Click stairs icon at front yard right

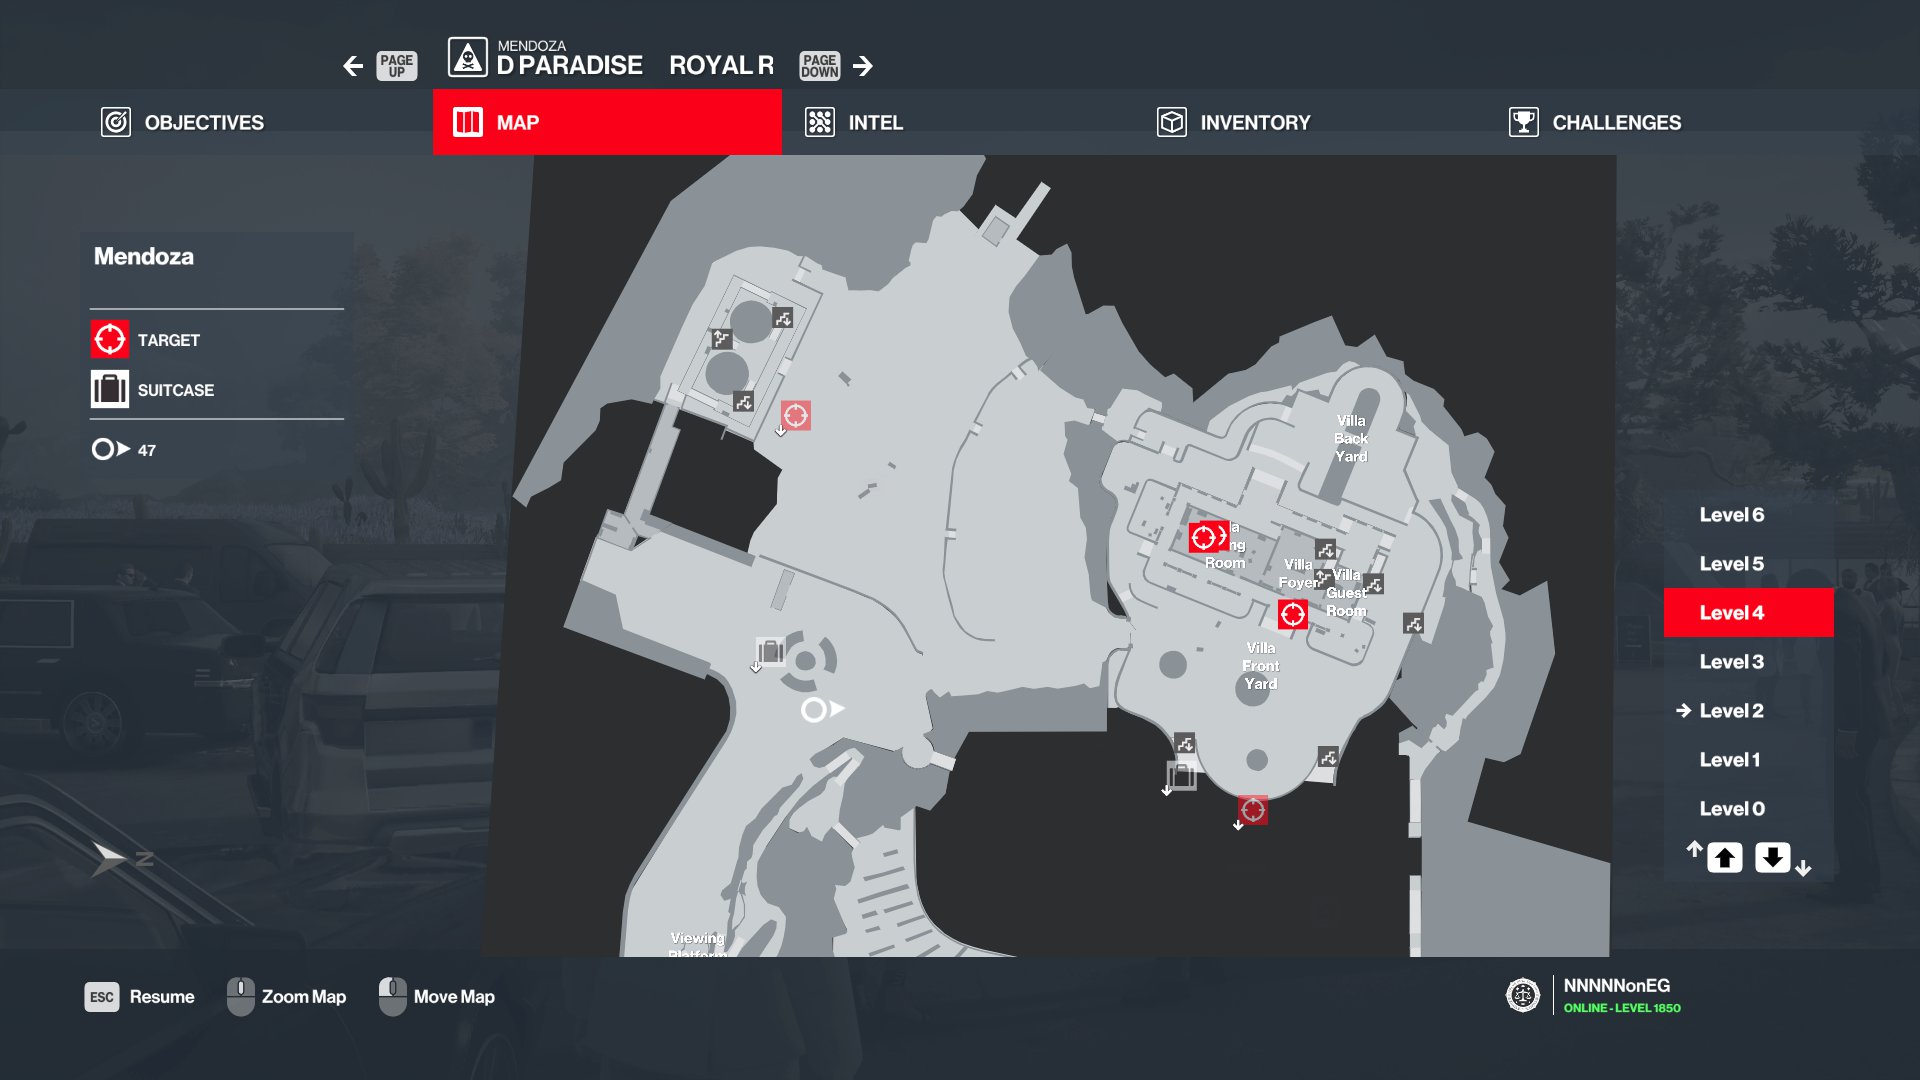1328,756
